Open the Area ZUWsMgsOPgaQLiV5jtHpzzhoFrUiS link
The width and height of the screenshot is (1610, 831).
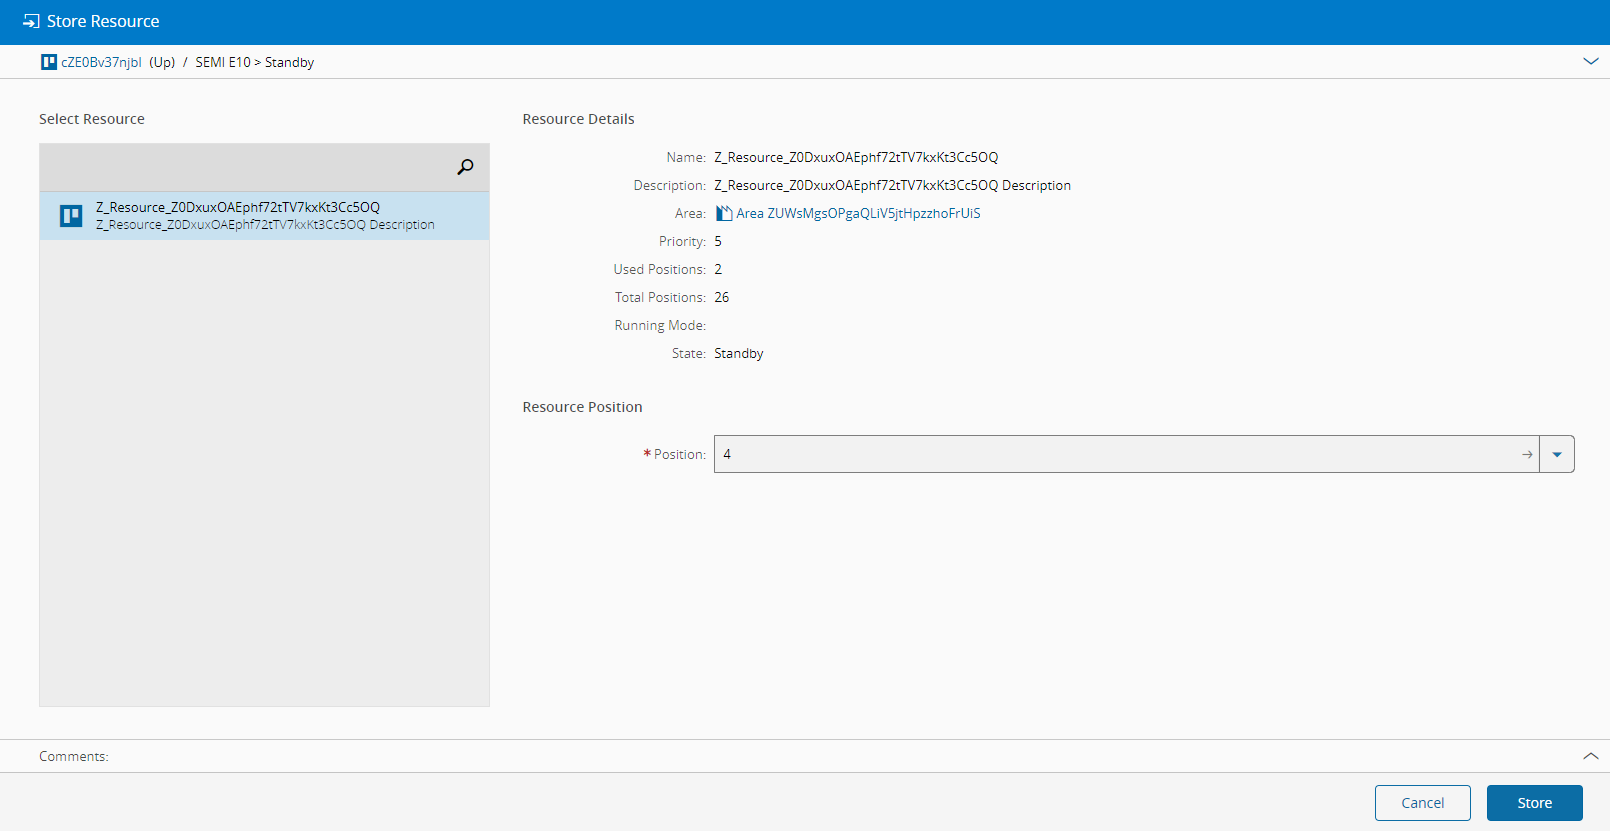(858, 213)
